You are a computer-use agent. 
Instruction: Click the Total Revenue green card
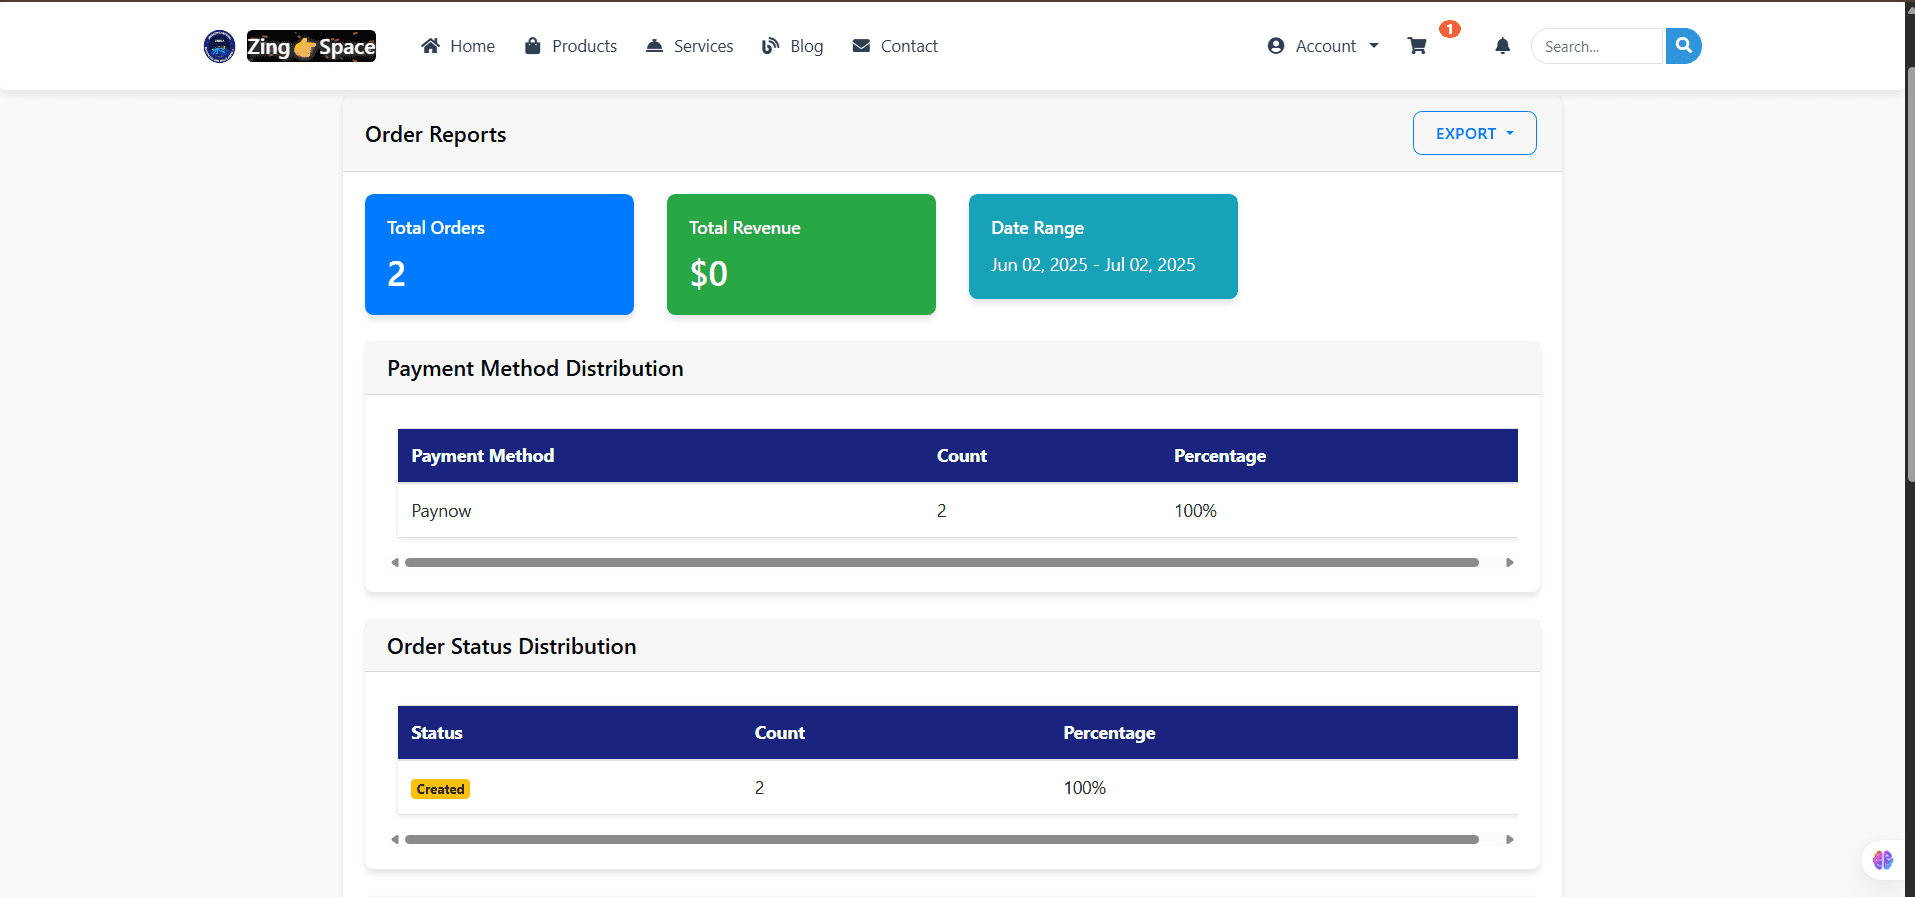click(x=801, y=254)
